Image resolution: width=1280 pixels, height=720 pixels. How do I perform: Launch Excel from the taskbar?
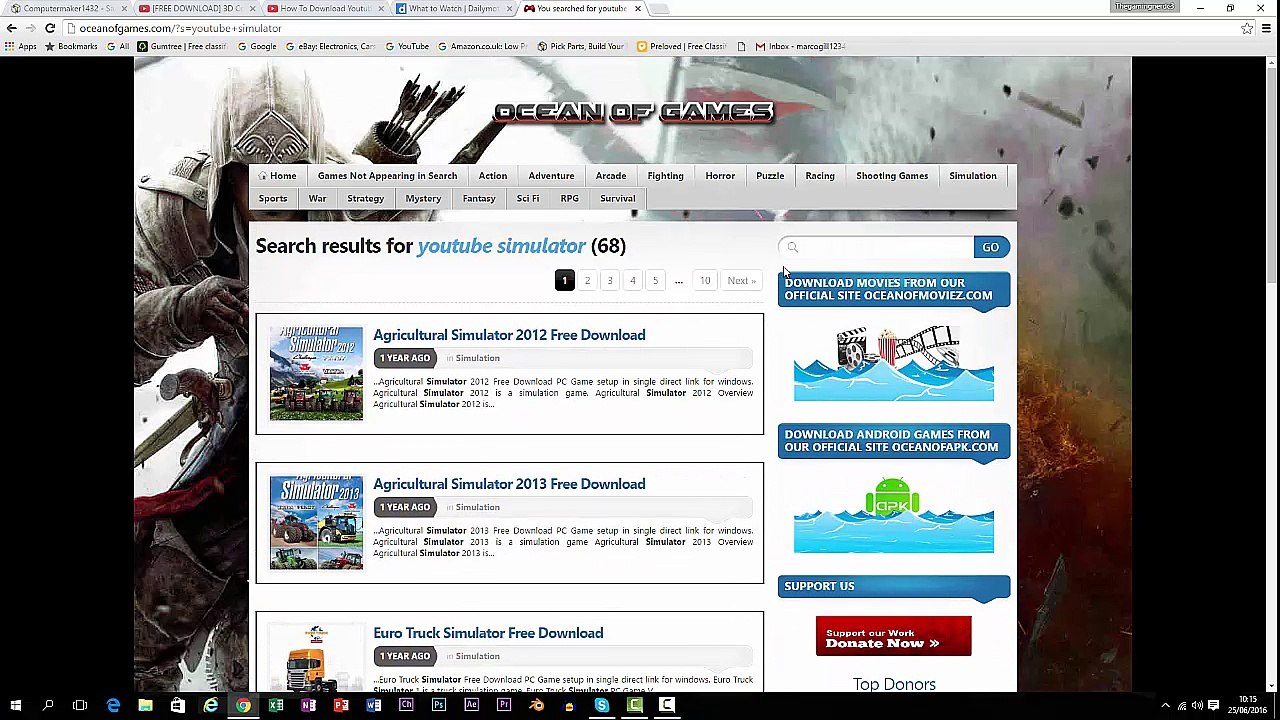click(276, 706)
